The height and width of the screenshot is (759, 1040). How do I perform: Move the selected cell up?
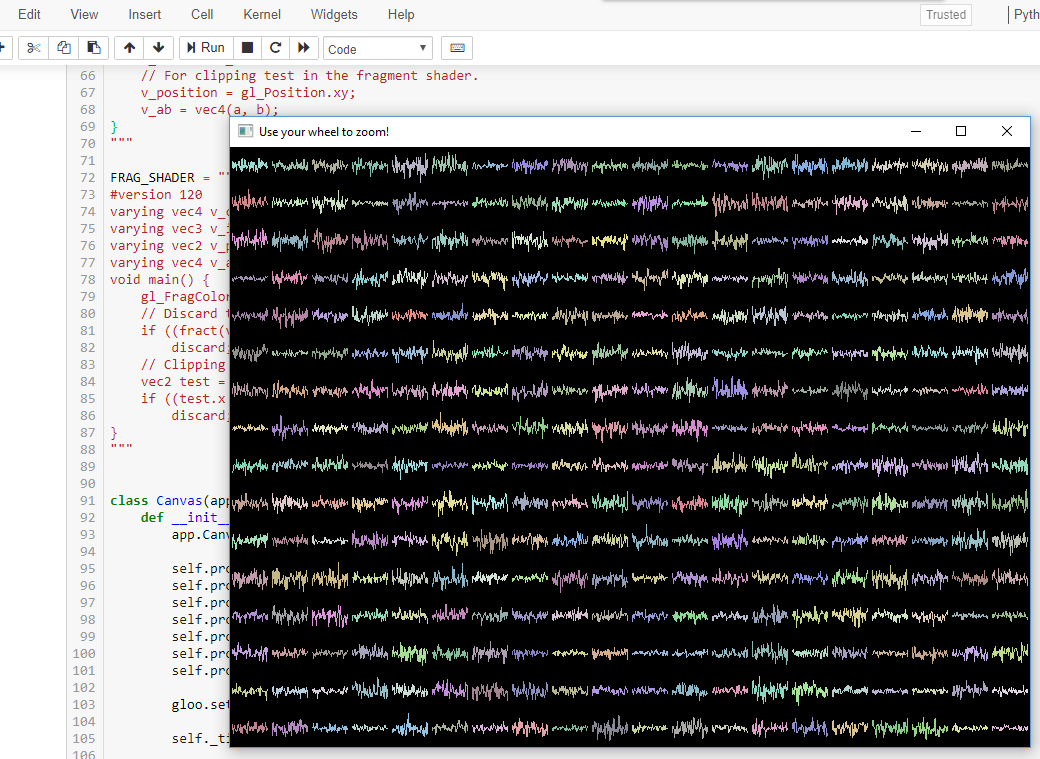coord(129,47)
